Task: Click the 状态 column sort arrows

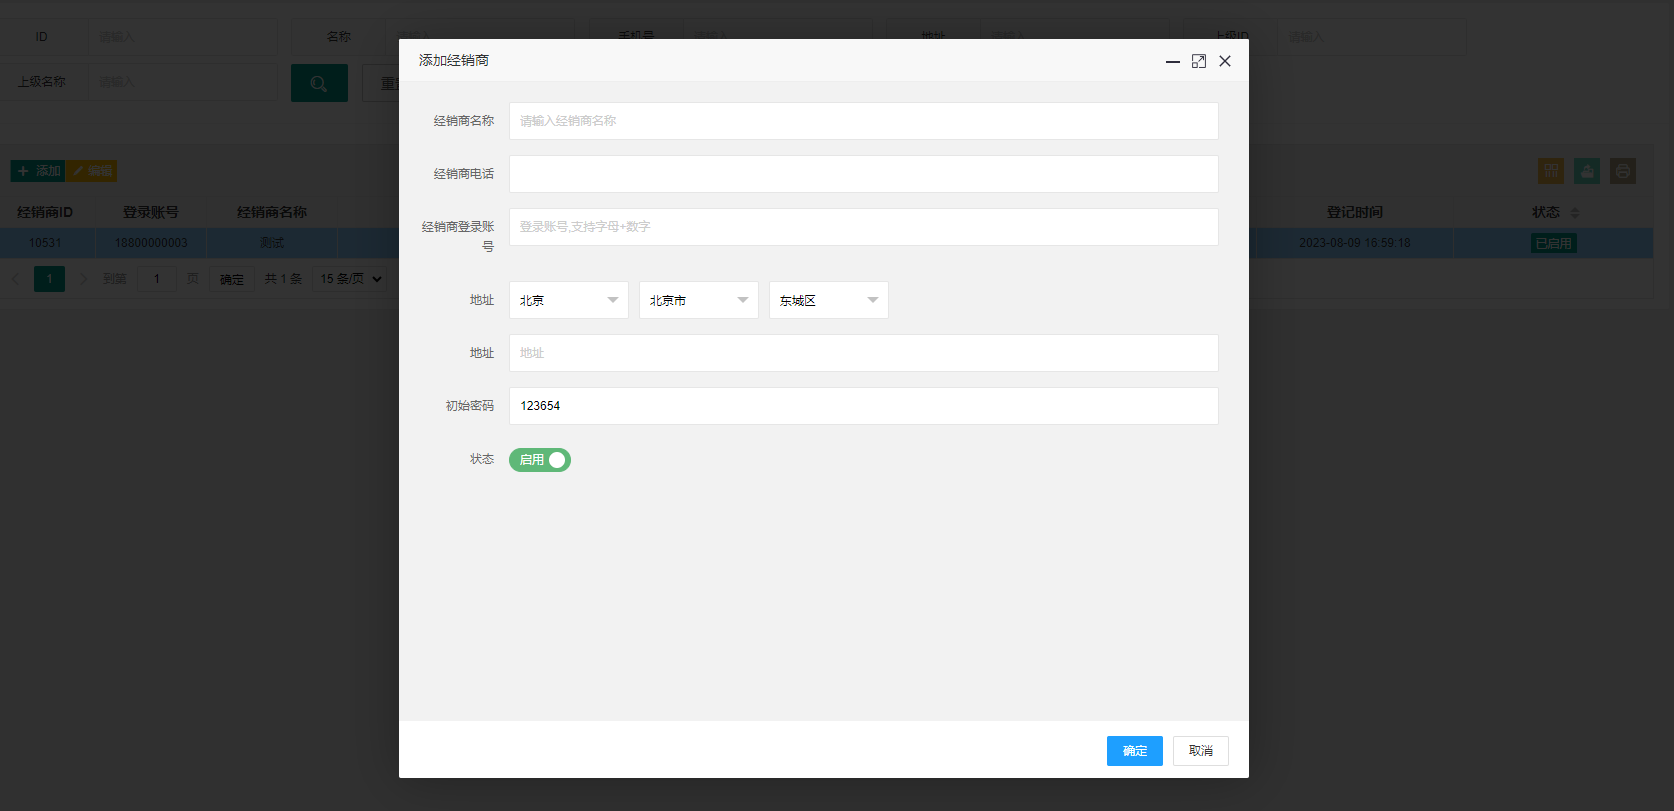Action: 1575,213
